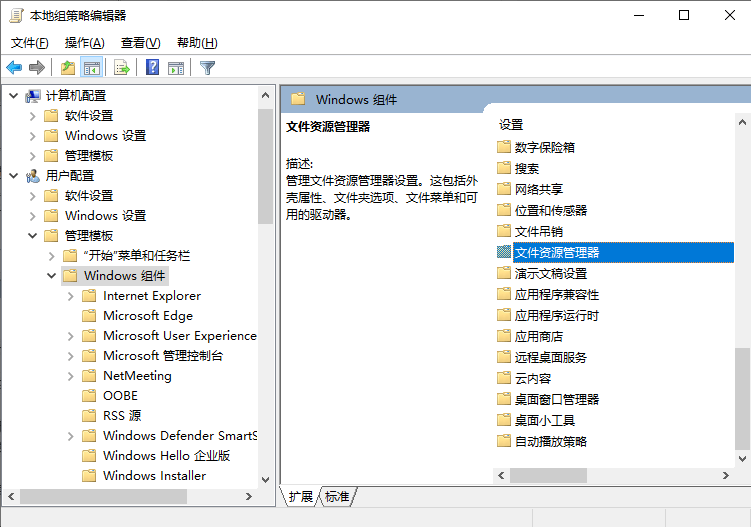
Task: Switch to the 标准 tab
Action: 337,497
